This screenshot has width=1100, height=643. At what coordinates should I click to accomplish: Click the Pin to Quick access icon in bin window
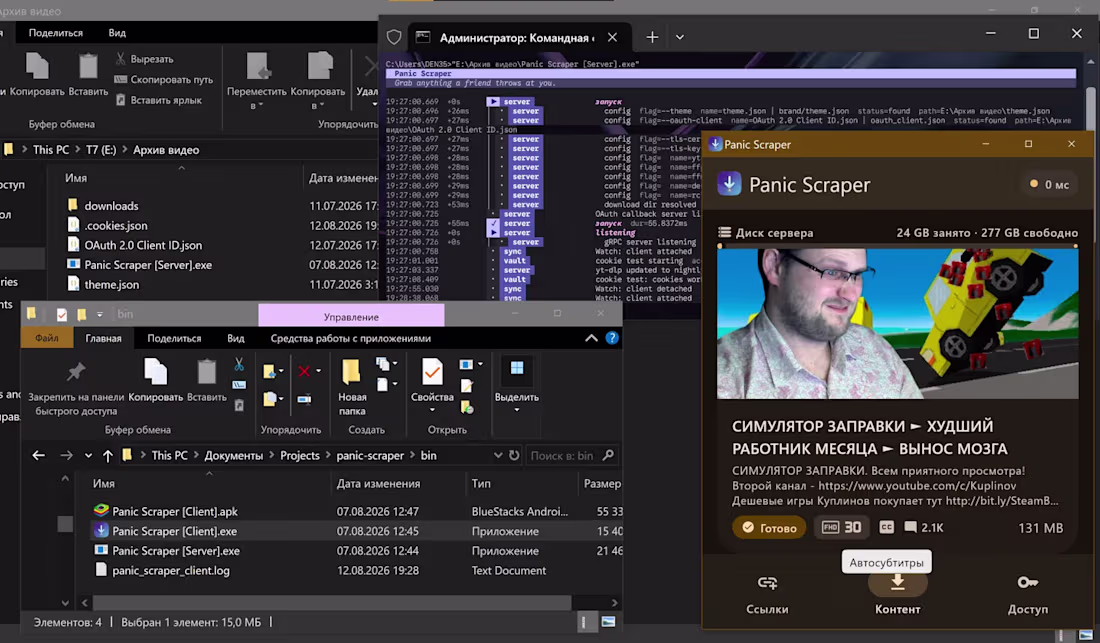(76, 372)
